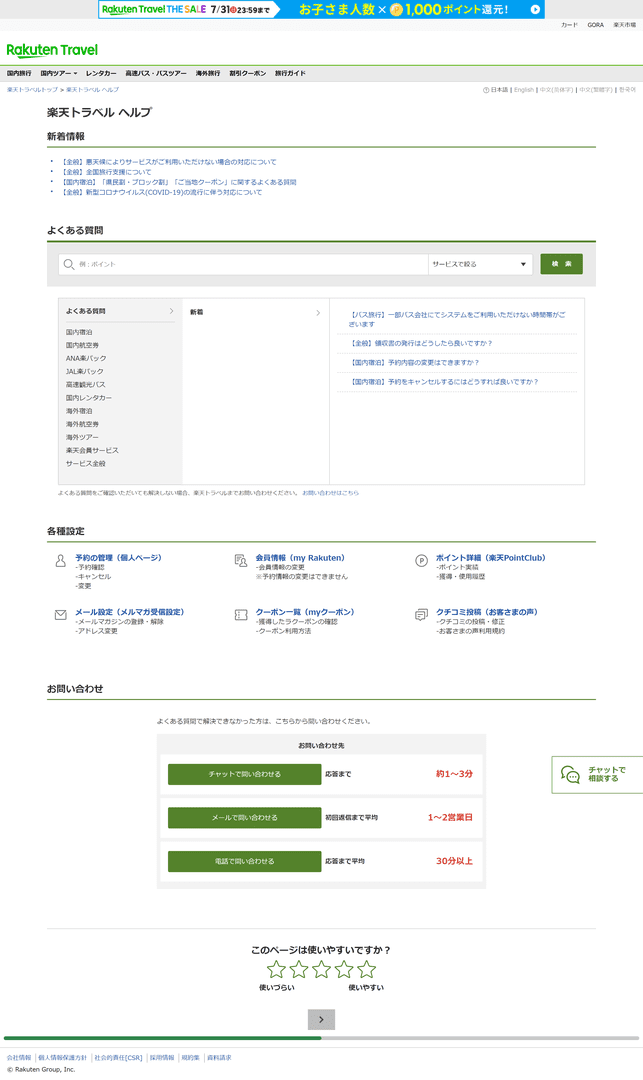Open the メール設定（メルマガ受信設定）link
643x1080 pixels.
coord(129,612)
